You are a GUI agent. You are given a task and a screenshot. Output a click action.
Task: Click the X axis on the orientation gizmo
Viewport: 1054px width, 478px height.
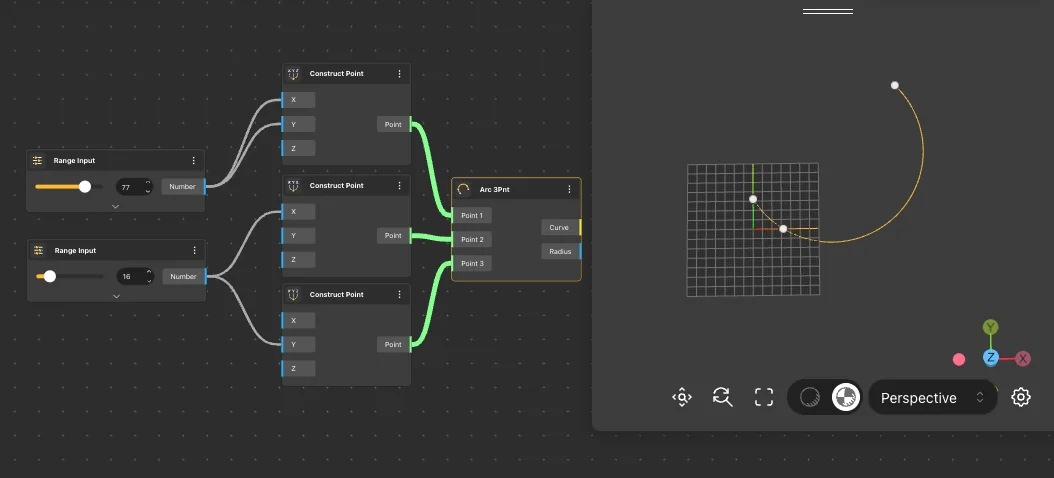point(1023,358)
